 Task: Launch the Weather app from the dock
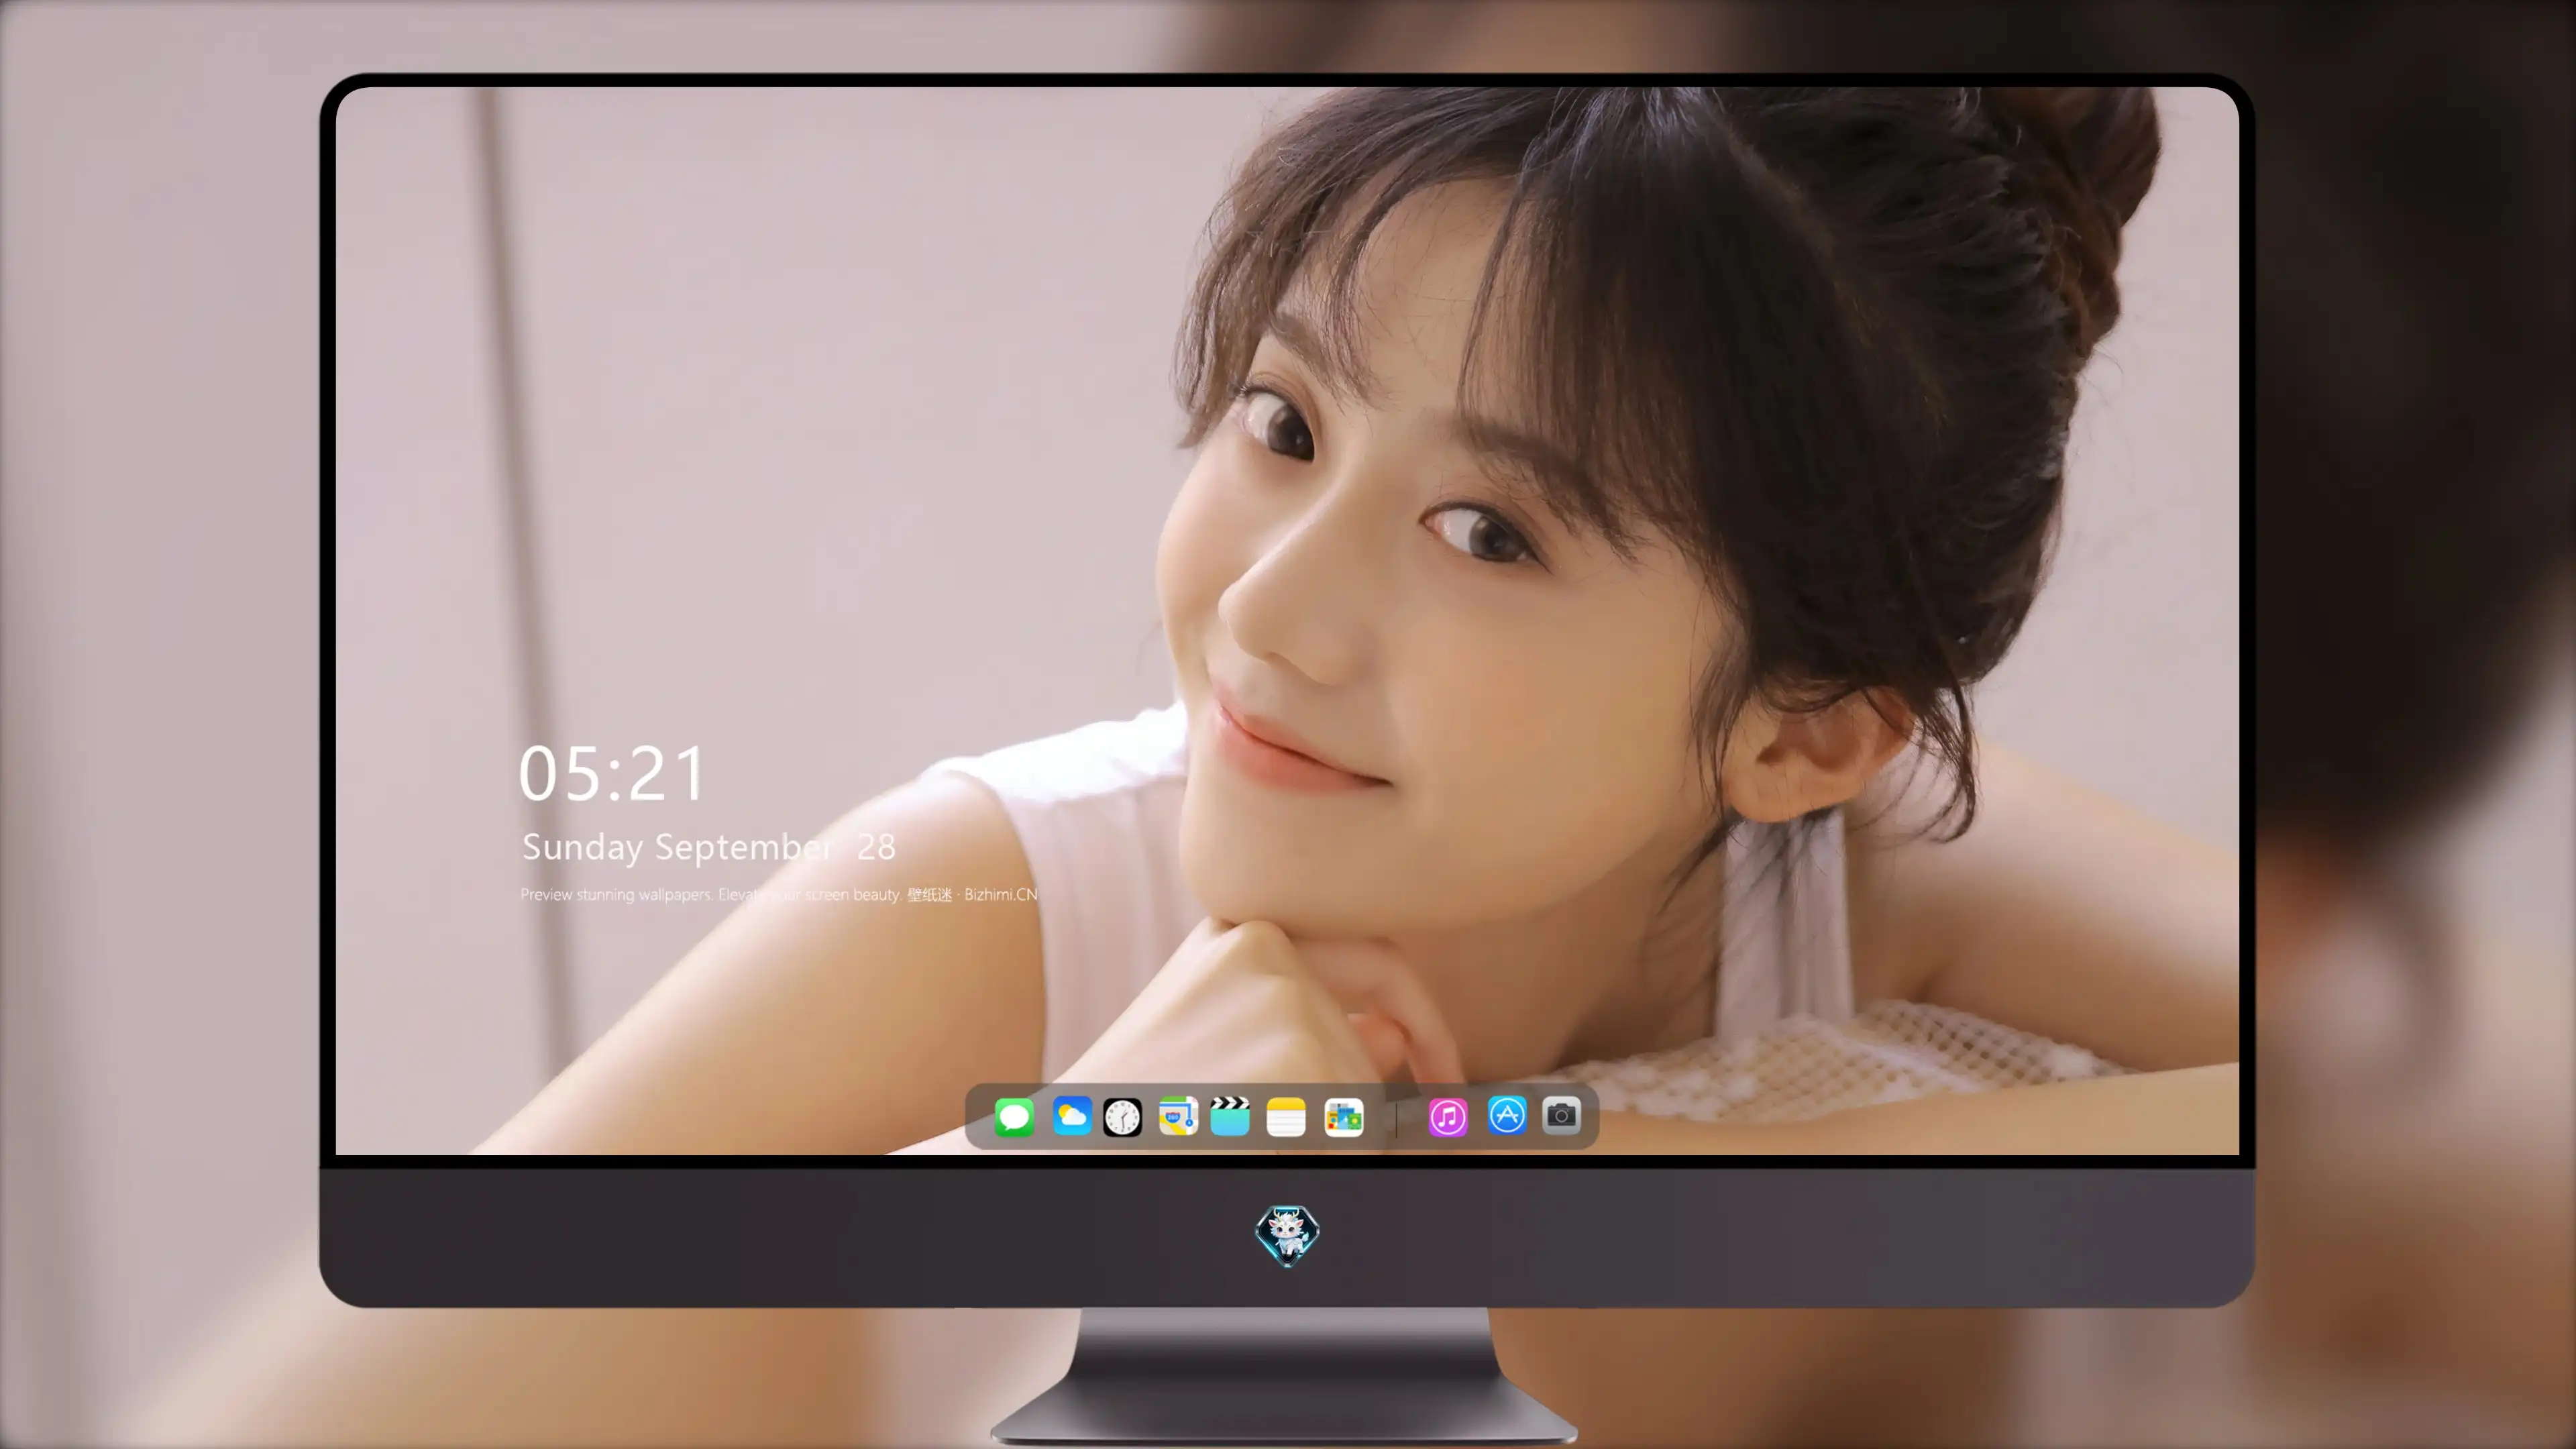click(x=1071, y=1116)
